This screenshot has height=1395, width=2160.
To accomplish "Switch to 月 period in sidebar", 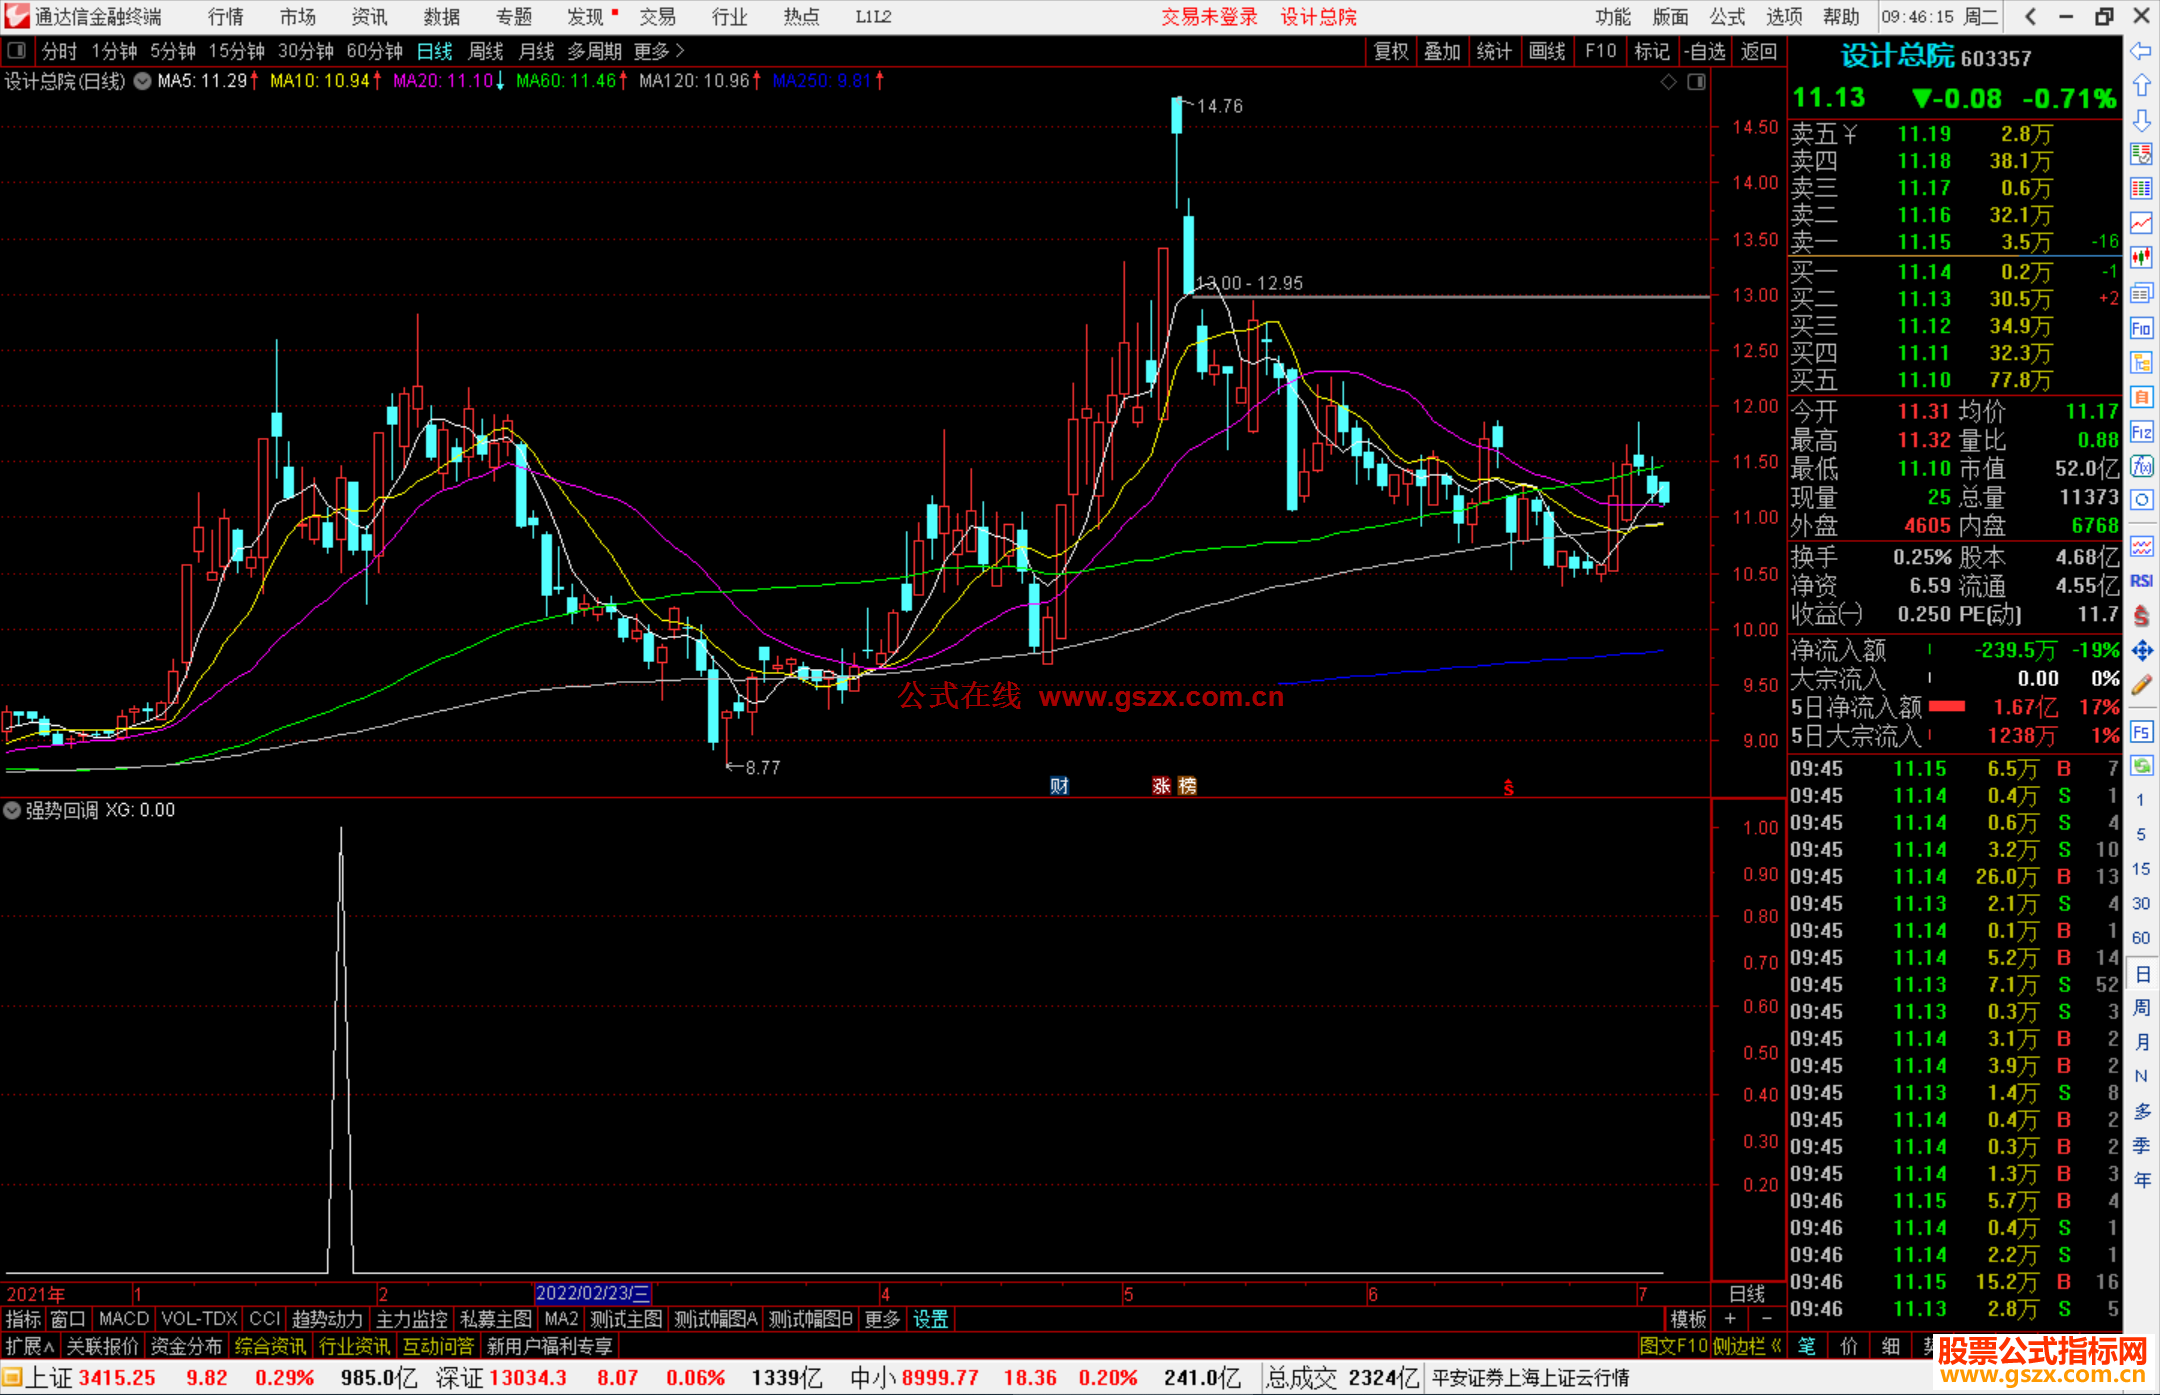I will [2141, 1042].
